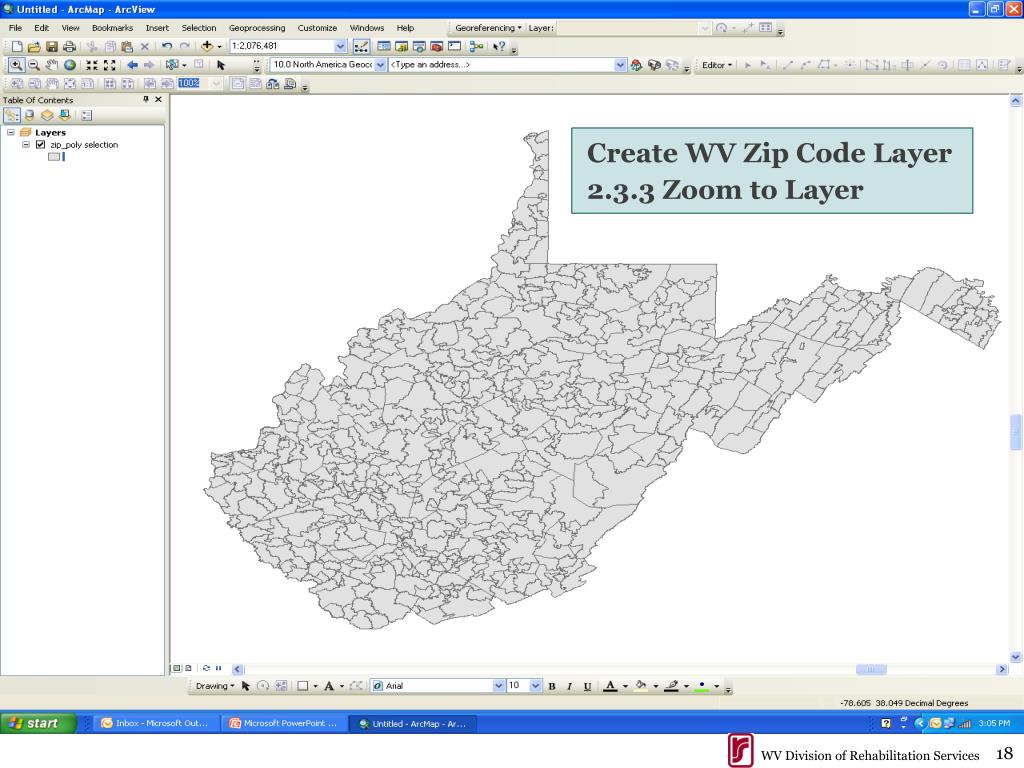The width and height of the screenshot is (1024, 768).
Task: Switch to Inbox - Microsoft Outlook taskbar button
Action: 155,724
